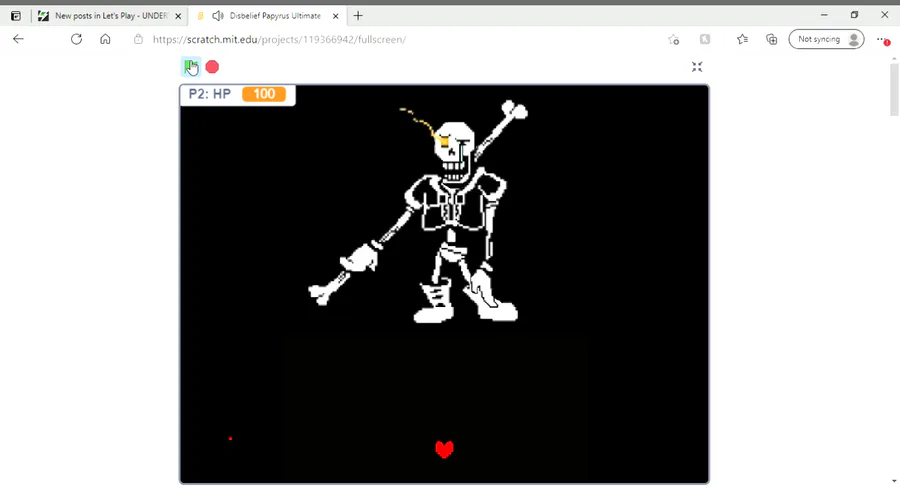The width and height of the screenshot is (900, 487).
Task: Open the Collections icon
Action: pos(771,39)
